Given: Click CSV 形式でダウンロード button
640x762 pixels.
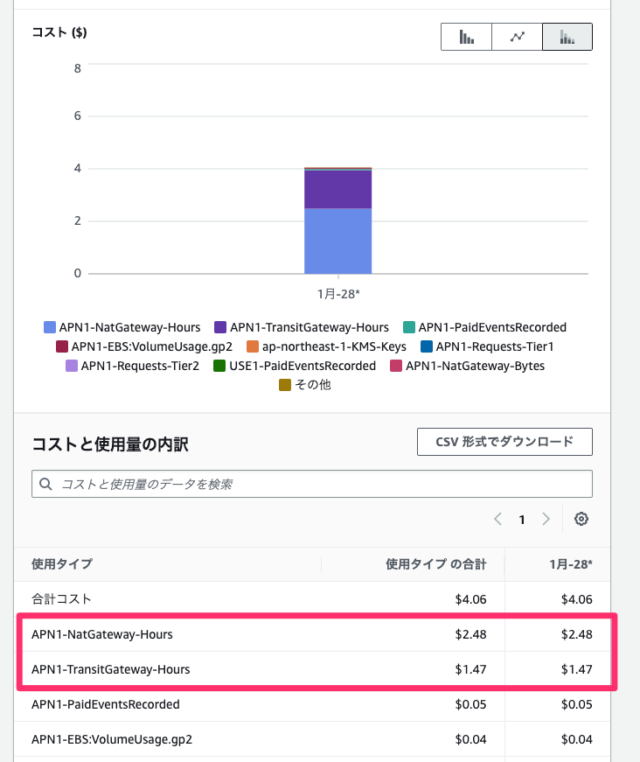Looking at the screenshot, I should tap(504, 441).
